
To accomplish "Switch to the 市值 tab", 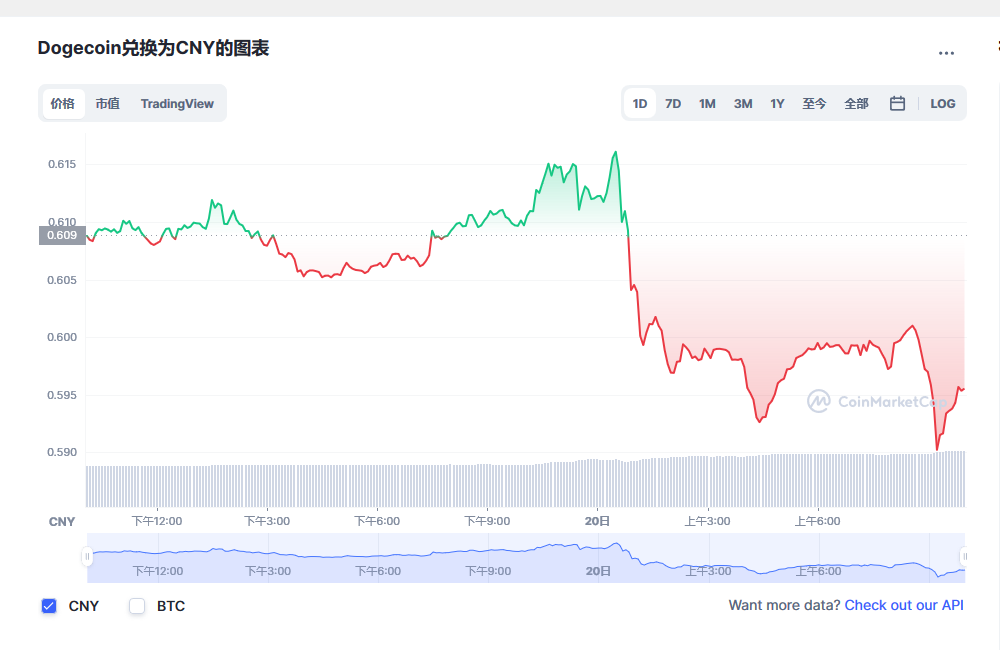I will tap(107, 103).
